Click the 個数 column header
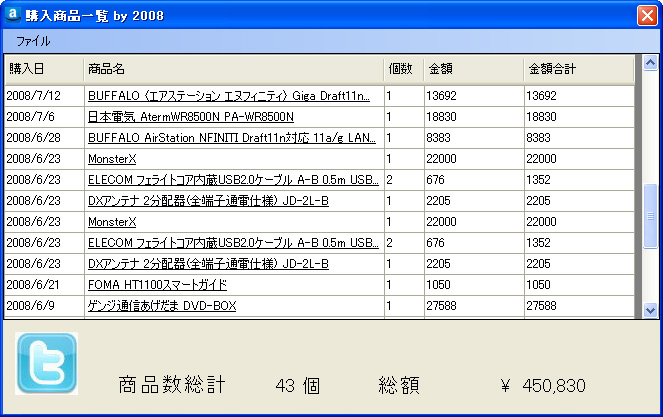 coord(404,69)
